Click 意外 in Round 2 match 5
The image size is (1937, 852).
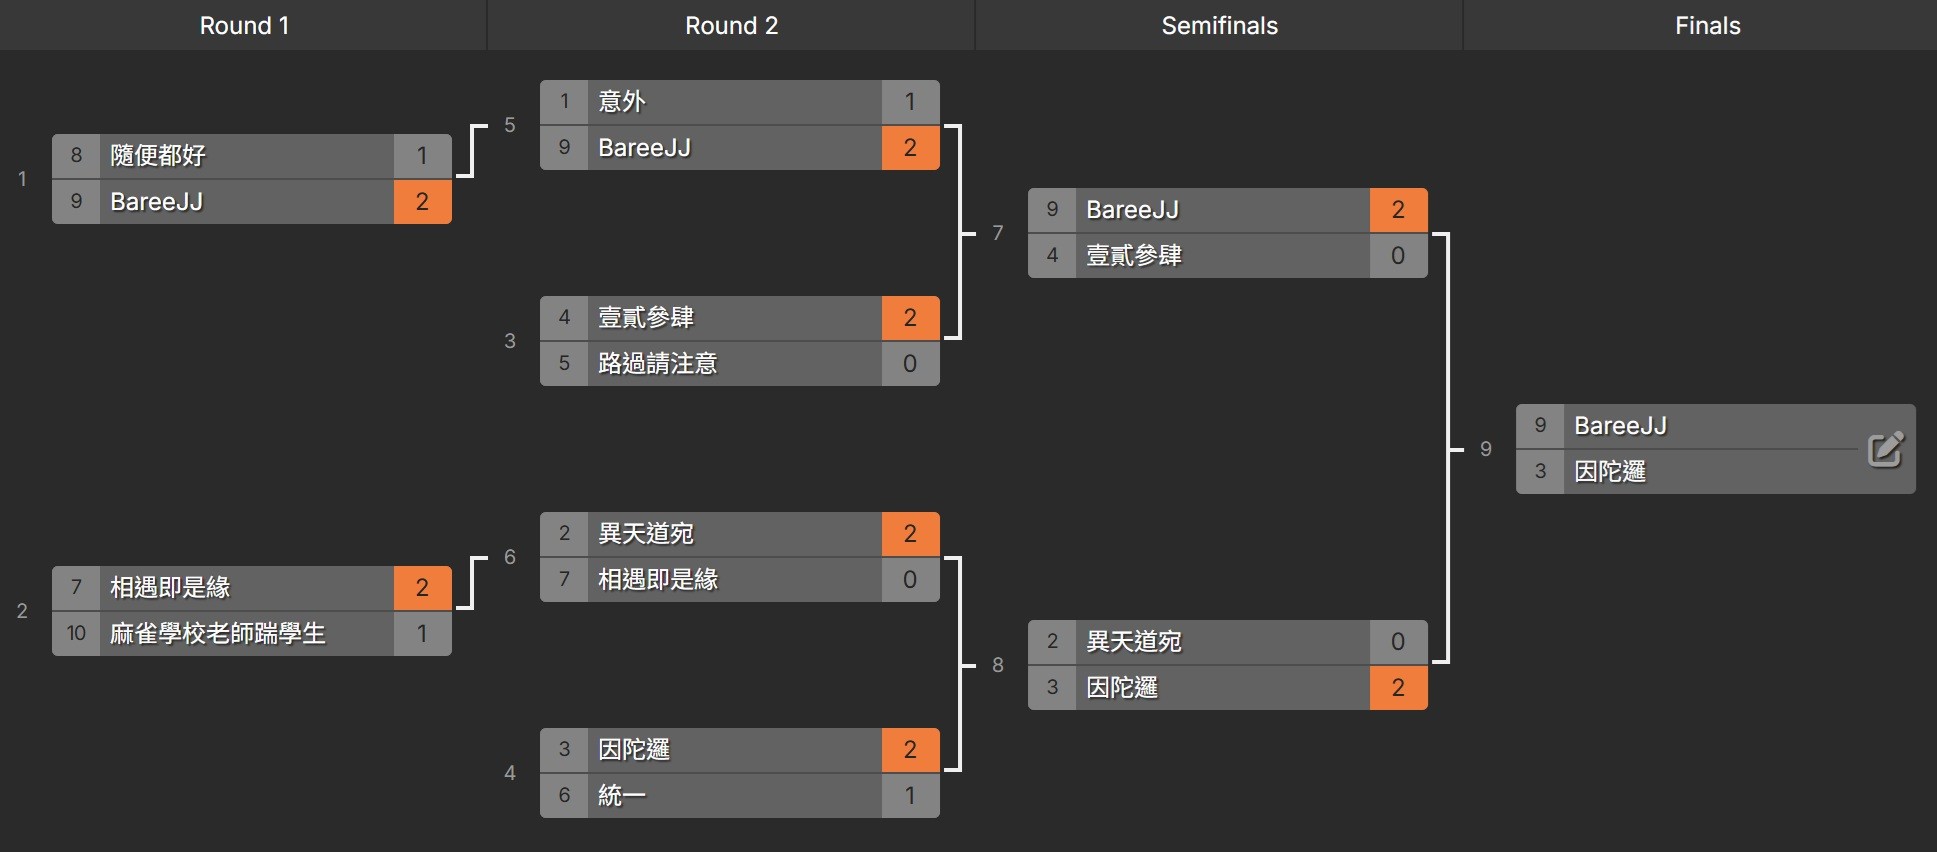pos(622,102)
